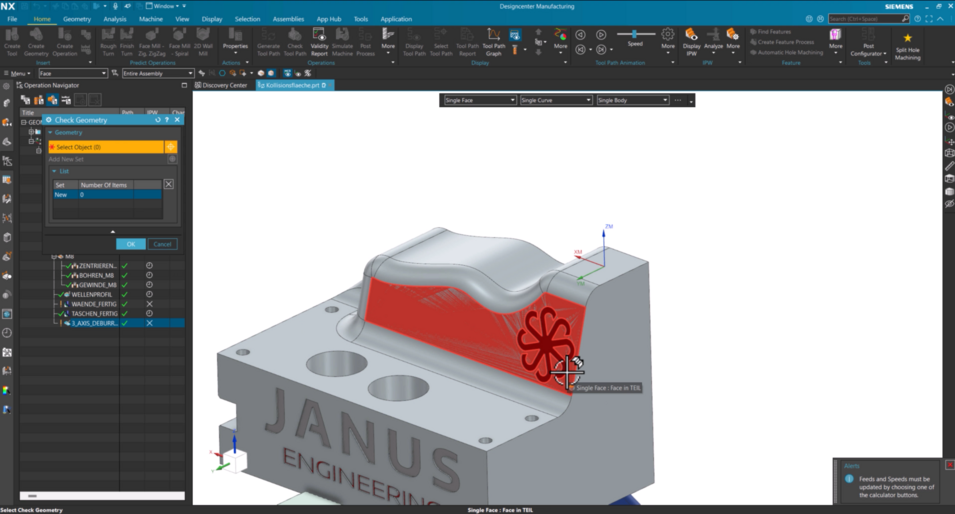The image size is (955, 514).
Task: Cancel the Check Geometry dialog
Action: (162, 244)
